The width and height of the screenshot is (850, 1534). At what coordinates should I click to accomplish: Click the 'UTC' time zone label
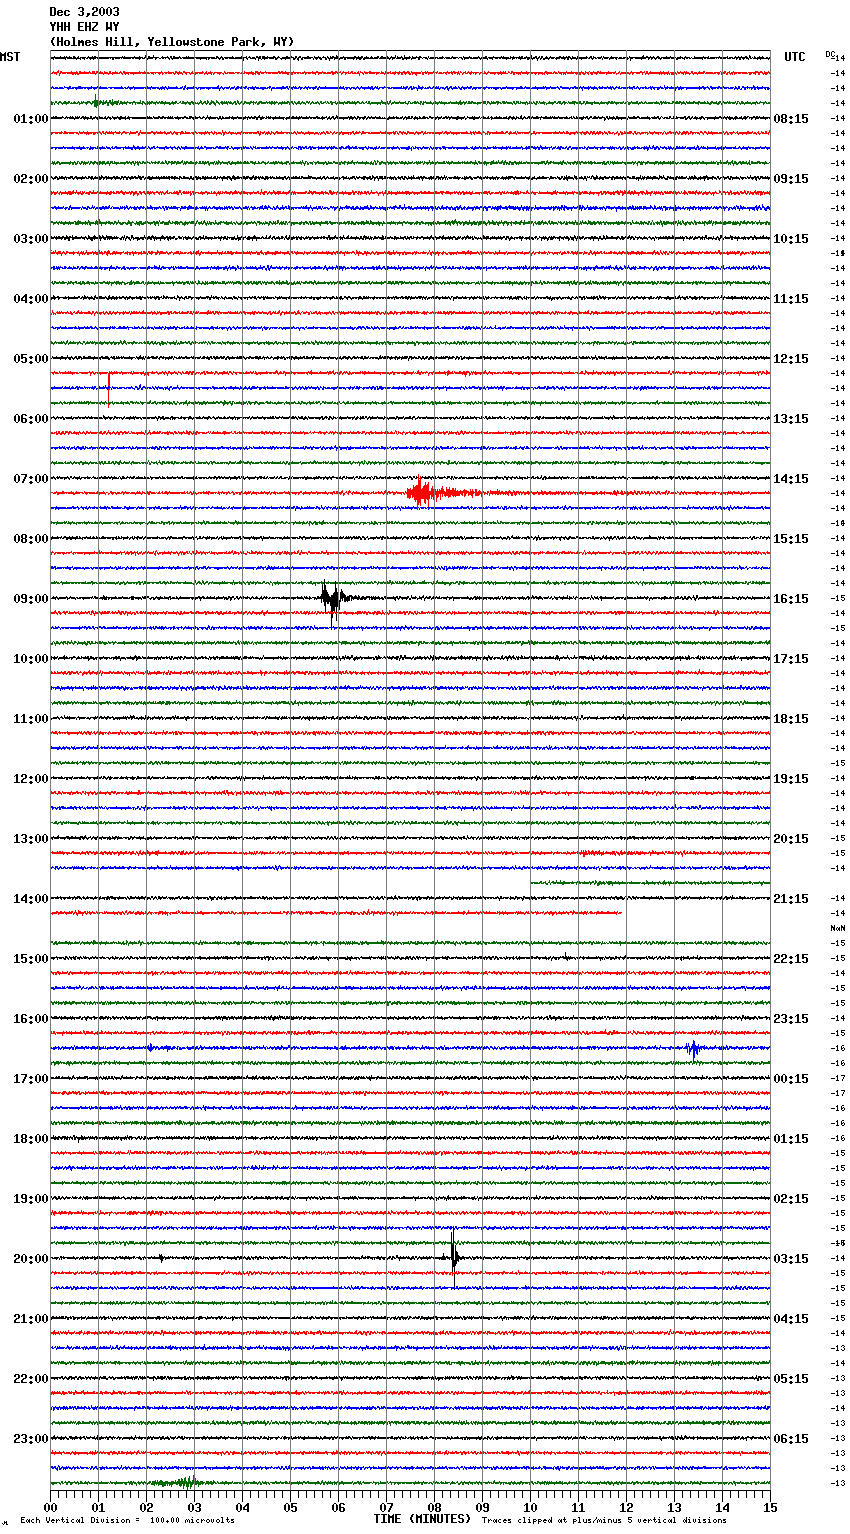click(x=795, y=57)
